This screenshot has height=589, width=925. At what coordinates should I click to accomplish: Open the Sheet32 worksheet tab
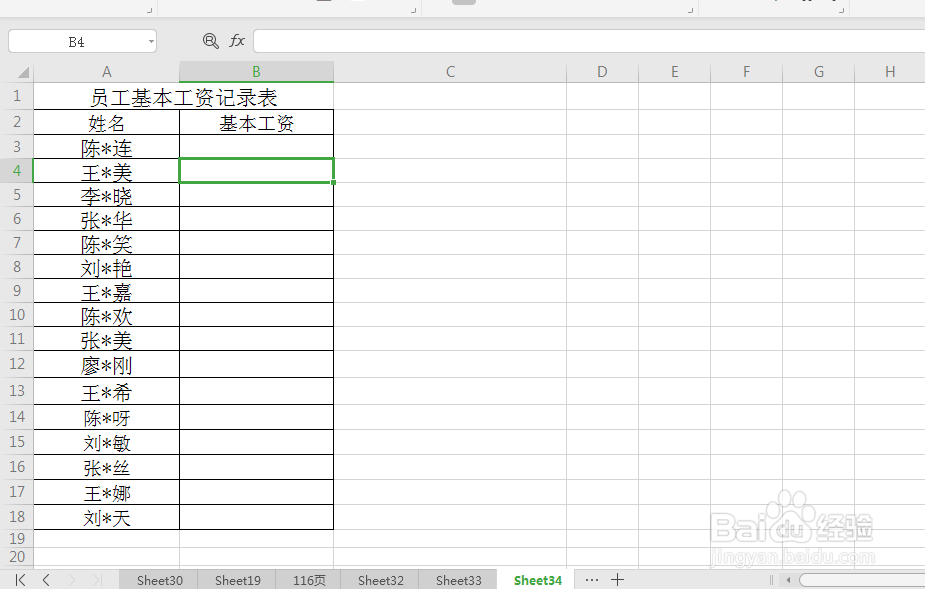pyautogui.click(x=380, y=579)
